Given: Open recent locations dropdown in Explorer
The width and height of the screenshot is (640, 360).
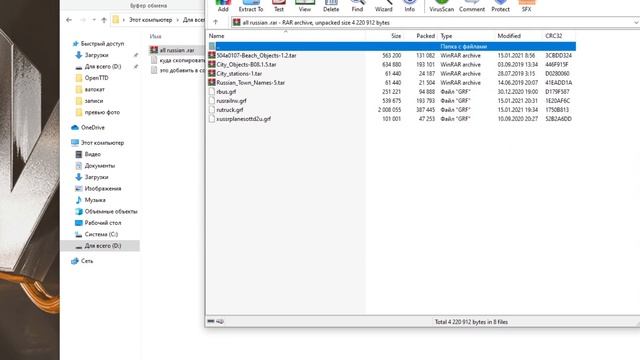Looking at the screenshot, I should (x=94, y=20).
